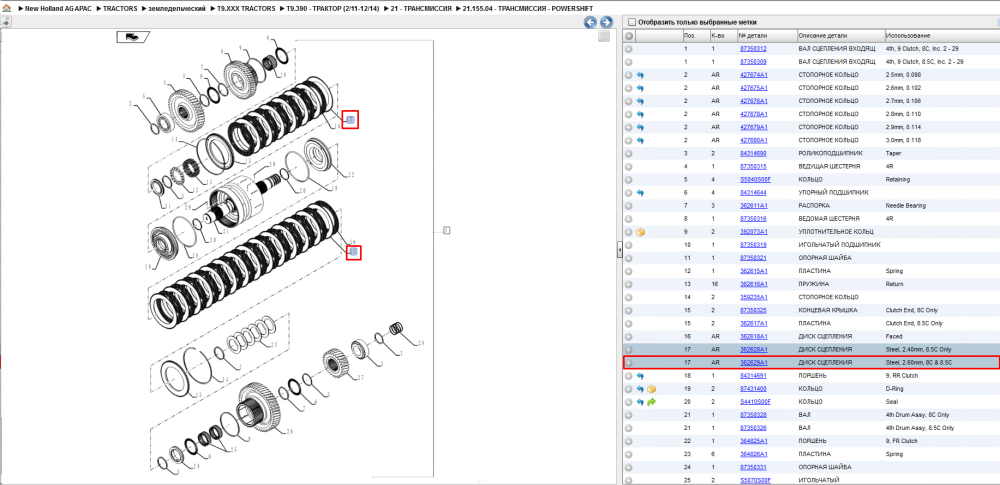
Task: Click the gray square icon above diagram corner
Action: click(603, 37)
